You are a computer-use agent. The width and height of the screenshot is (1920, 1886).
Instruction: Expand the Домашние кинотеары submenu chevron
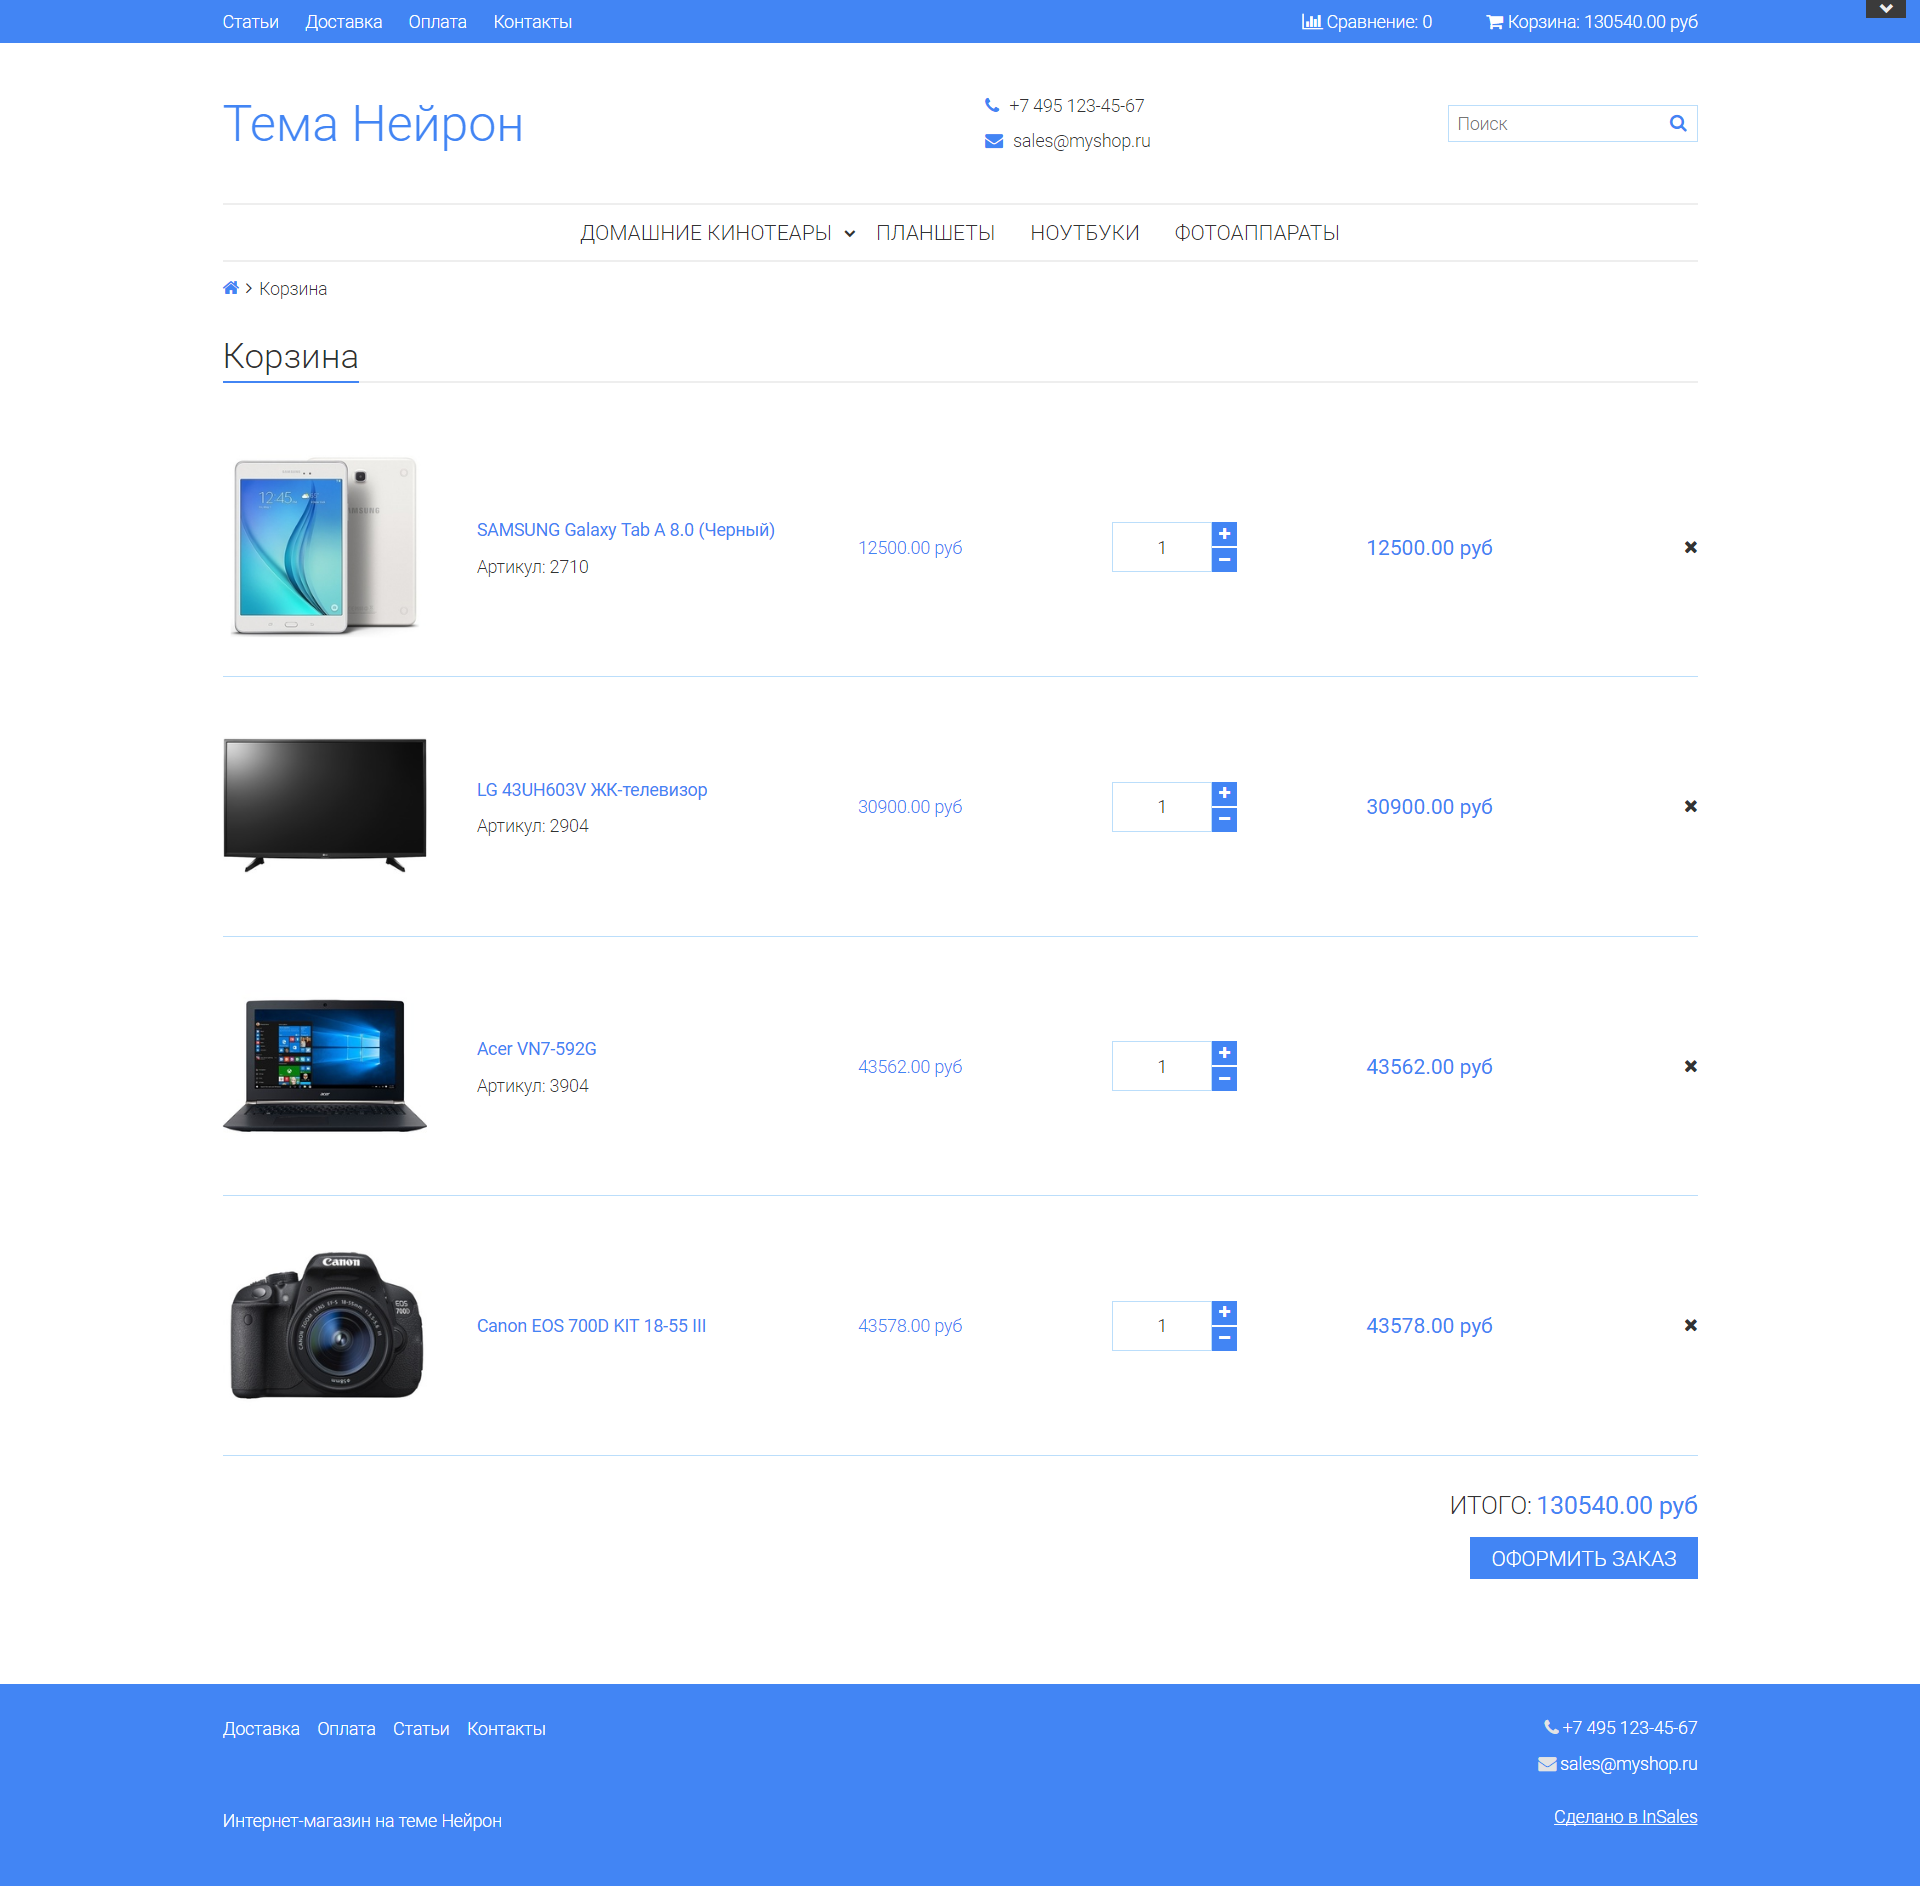point(849,234)
